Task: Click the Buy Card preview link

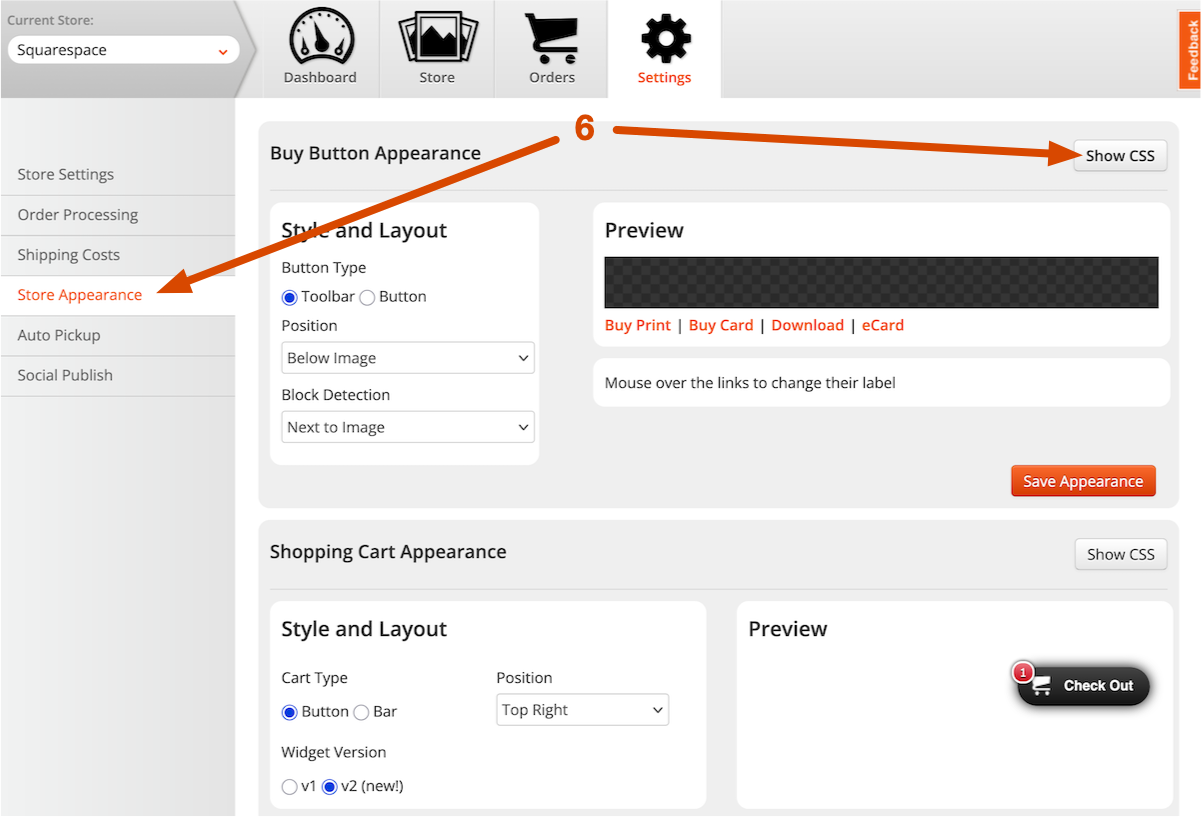Action: click(x=721, y=325)
